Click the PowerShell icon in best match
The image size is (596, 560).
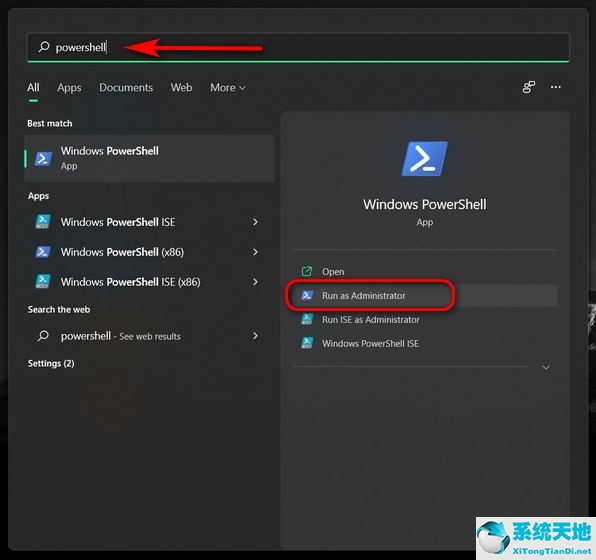tap(43, 159)
